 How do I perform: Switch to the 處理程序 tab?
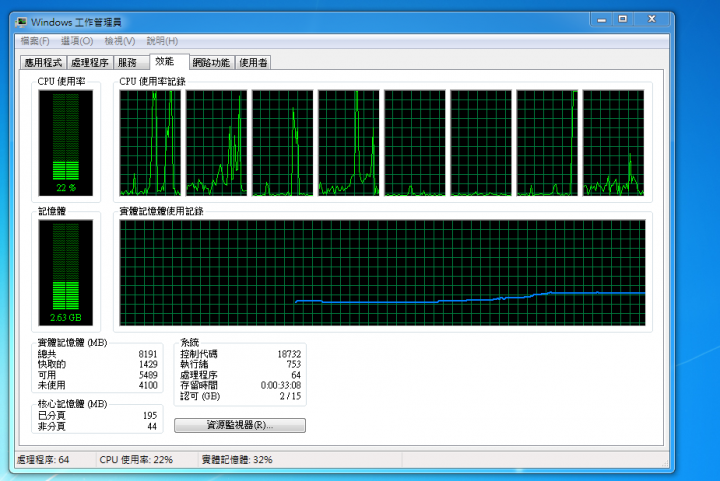(x=90, y=62)
